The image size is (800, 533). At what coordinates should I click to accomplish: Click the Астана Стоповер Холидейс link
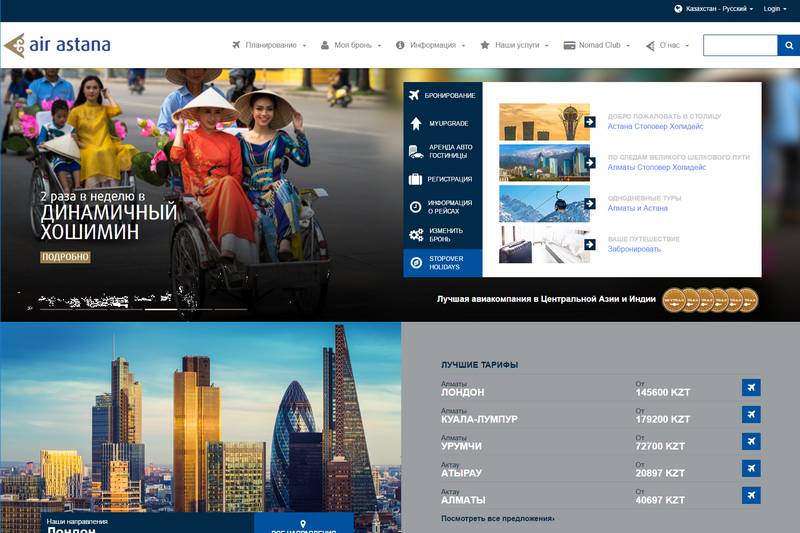pyautogui.click(x=656, y=127)
